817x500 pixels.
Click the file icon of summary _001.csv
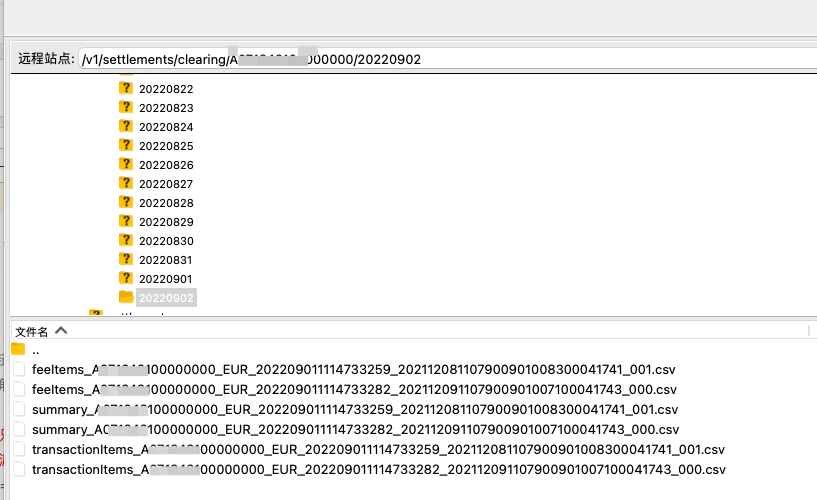pos(18,409)
